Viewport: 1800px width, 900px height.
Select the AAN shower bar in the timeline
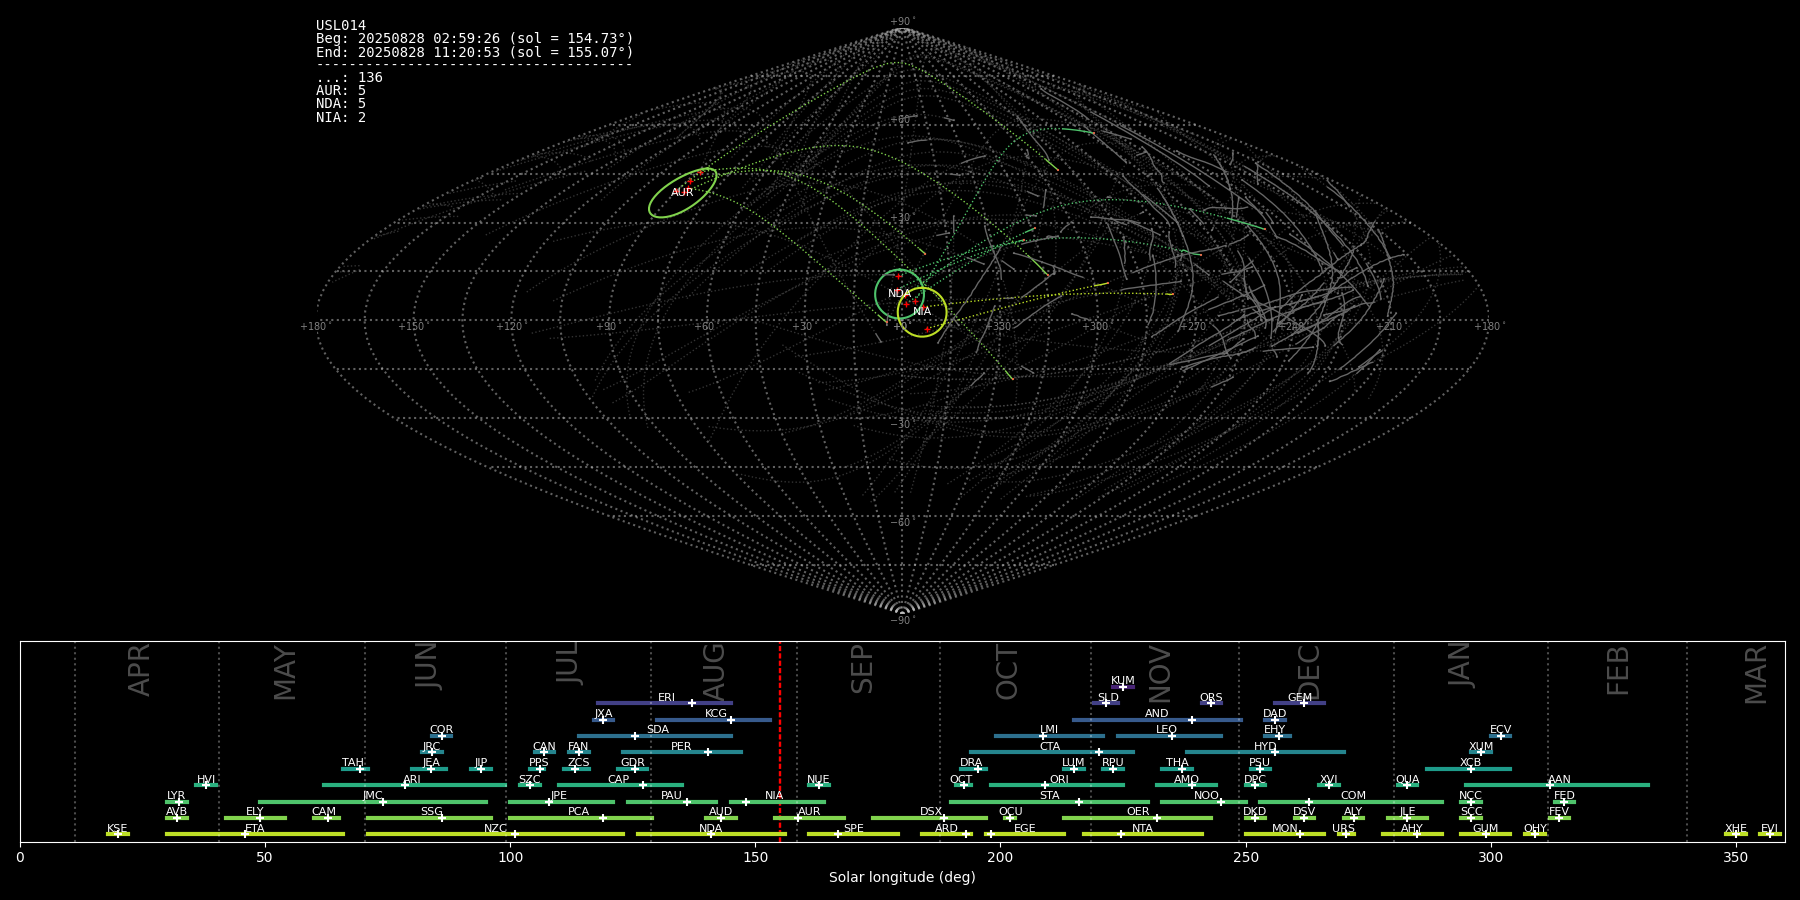[x=1557, y=785]
